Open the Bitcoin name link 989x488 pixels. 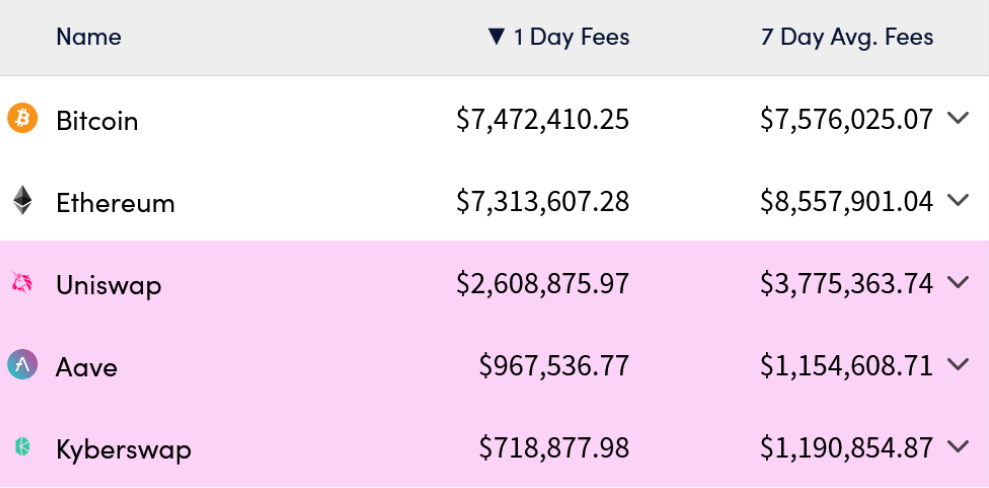point(97,120)
